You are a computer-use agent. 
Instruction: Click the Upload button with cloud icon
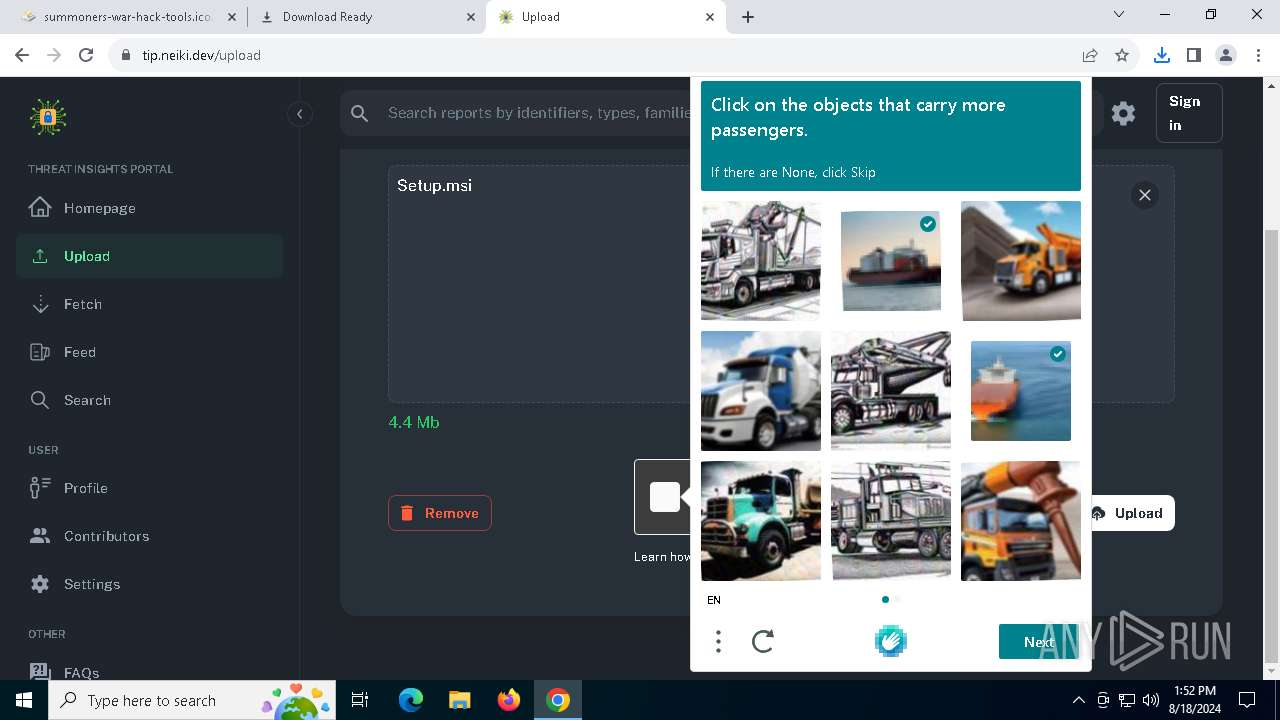(1130, 513)
